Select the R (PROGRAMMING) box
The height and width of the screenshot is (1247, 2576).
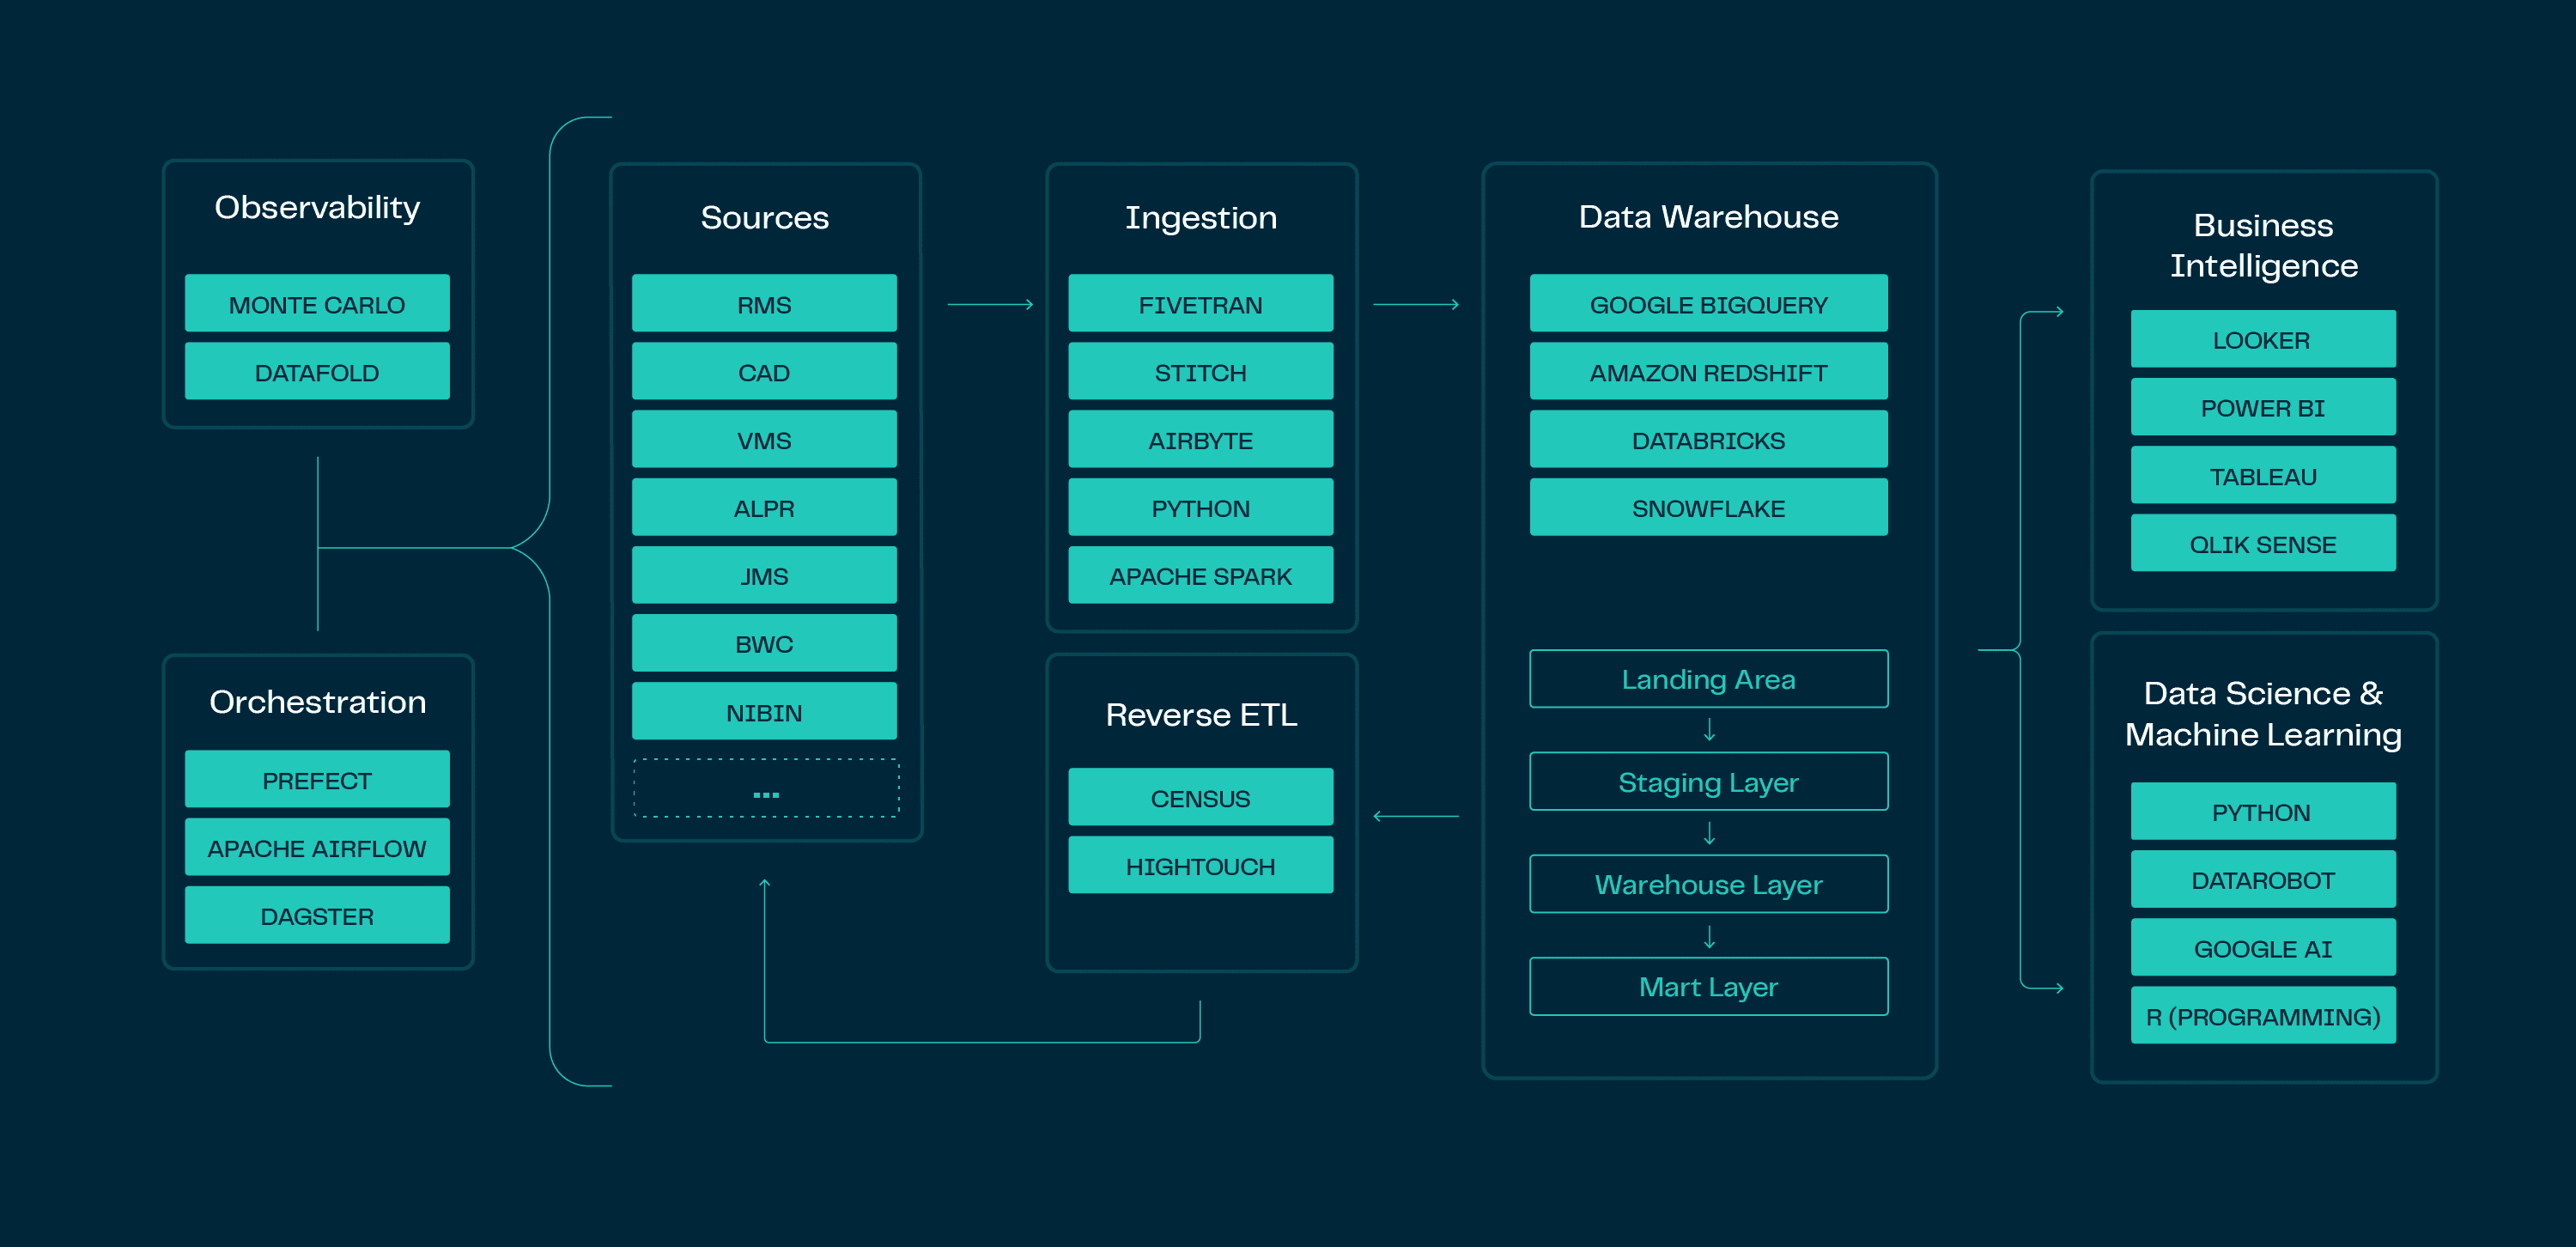[2263, 1015]
